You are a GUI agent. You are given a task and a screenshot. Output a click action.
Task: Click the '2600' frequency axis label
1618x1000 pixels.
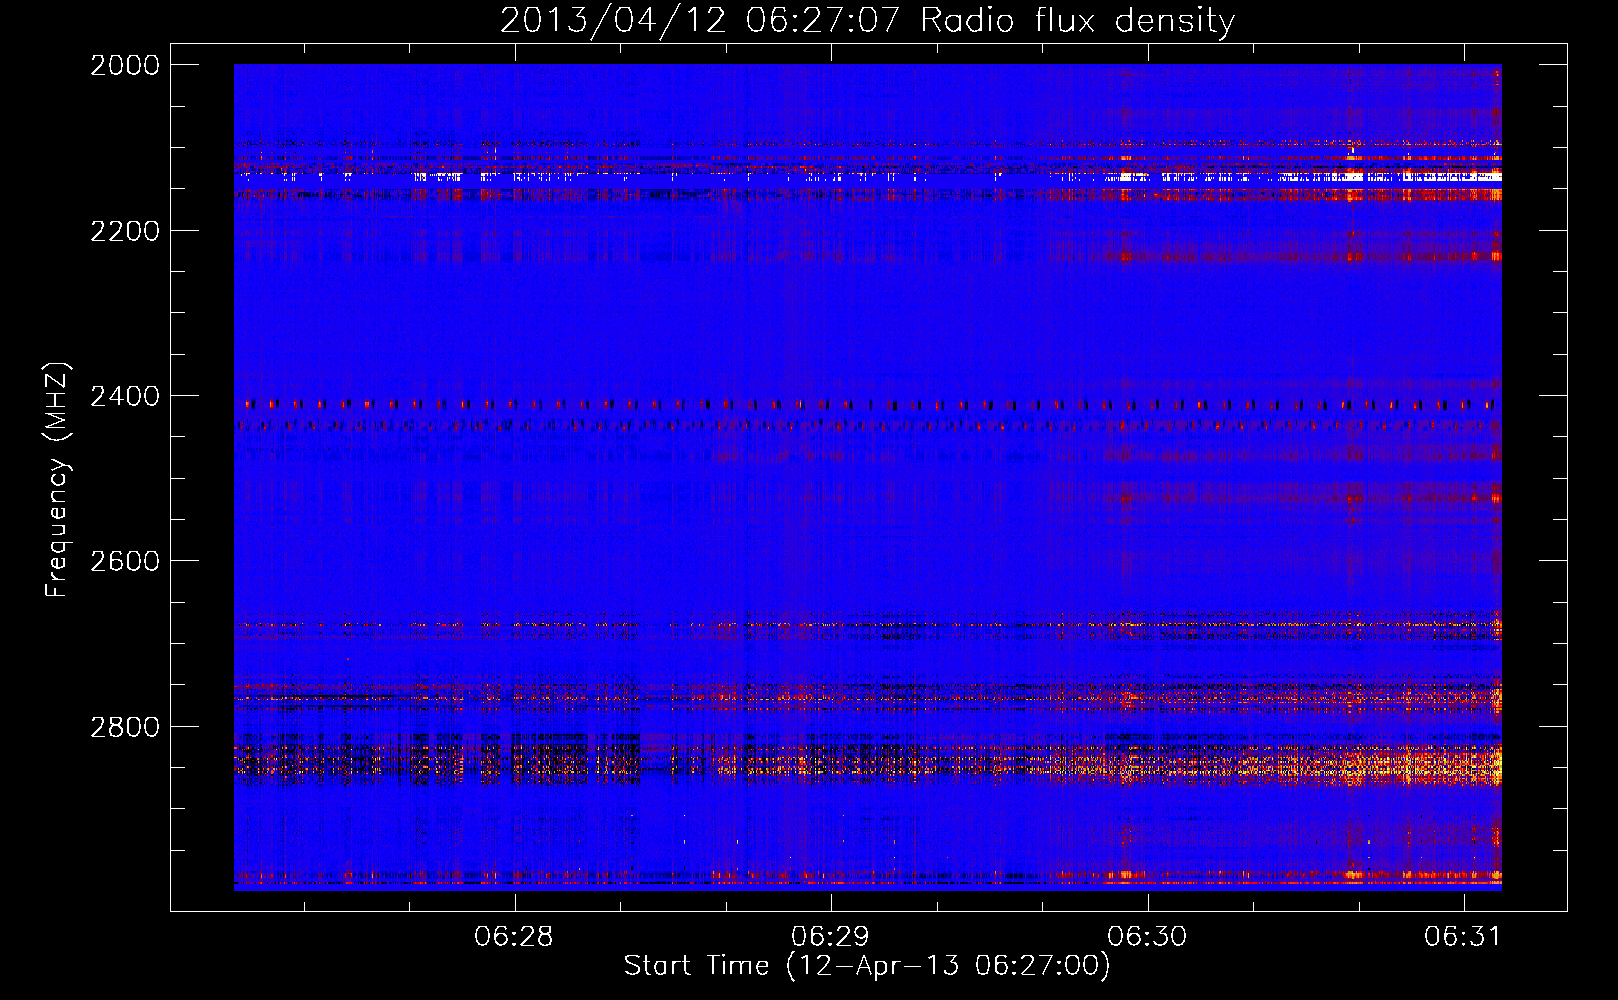click(125, 561)
